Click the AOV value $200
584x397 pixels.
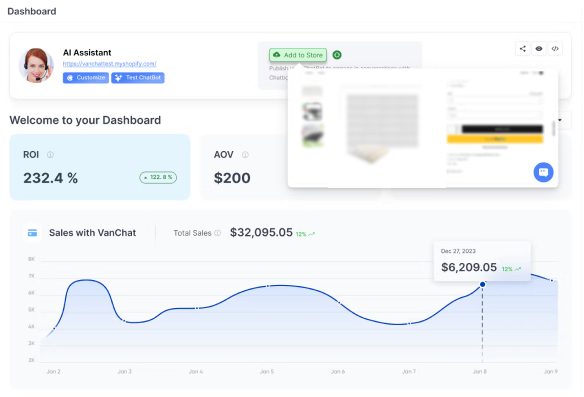pyautogui.click(x=232, y=178)
